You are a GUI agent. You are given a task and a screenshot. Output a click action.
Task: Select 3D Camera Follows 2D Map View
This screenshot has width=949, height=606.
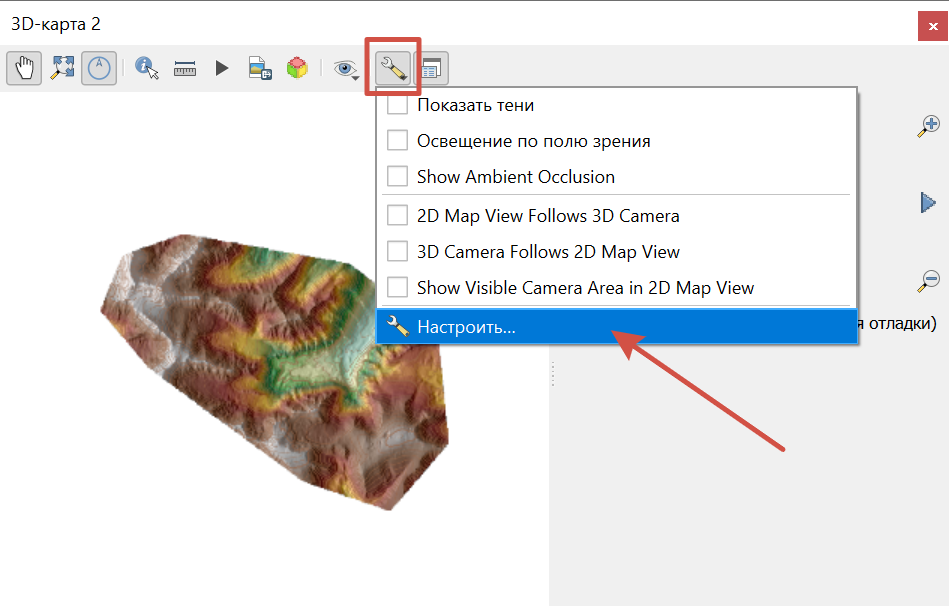(x=398, y=252)
